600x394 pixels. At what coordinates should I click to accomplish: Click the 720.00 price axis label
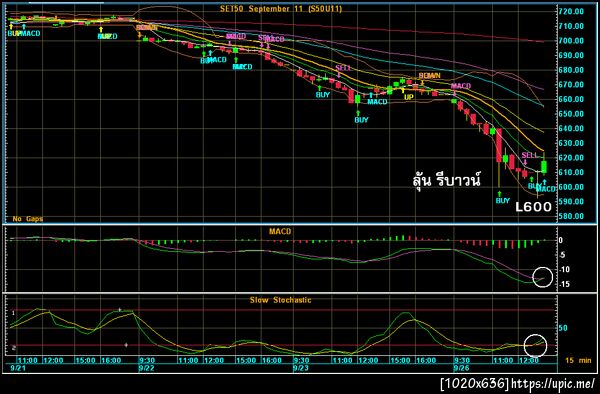[x=571, y=11]
